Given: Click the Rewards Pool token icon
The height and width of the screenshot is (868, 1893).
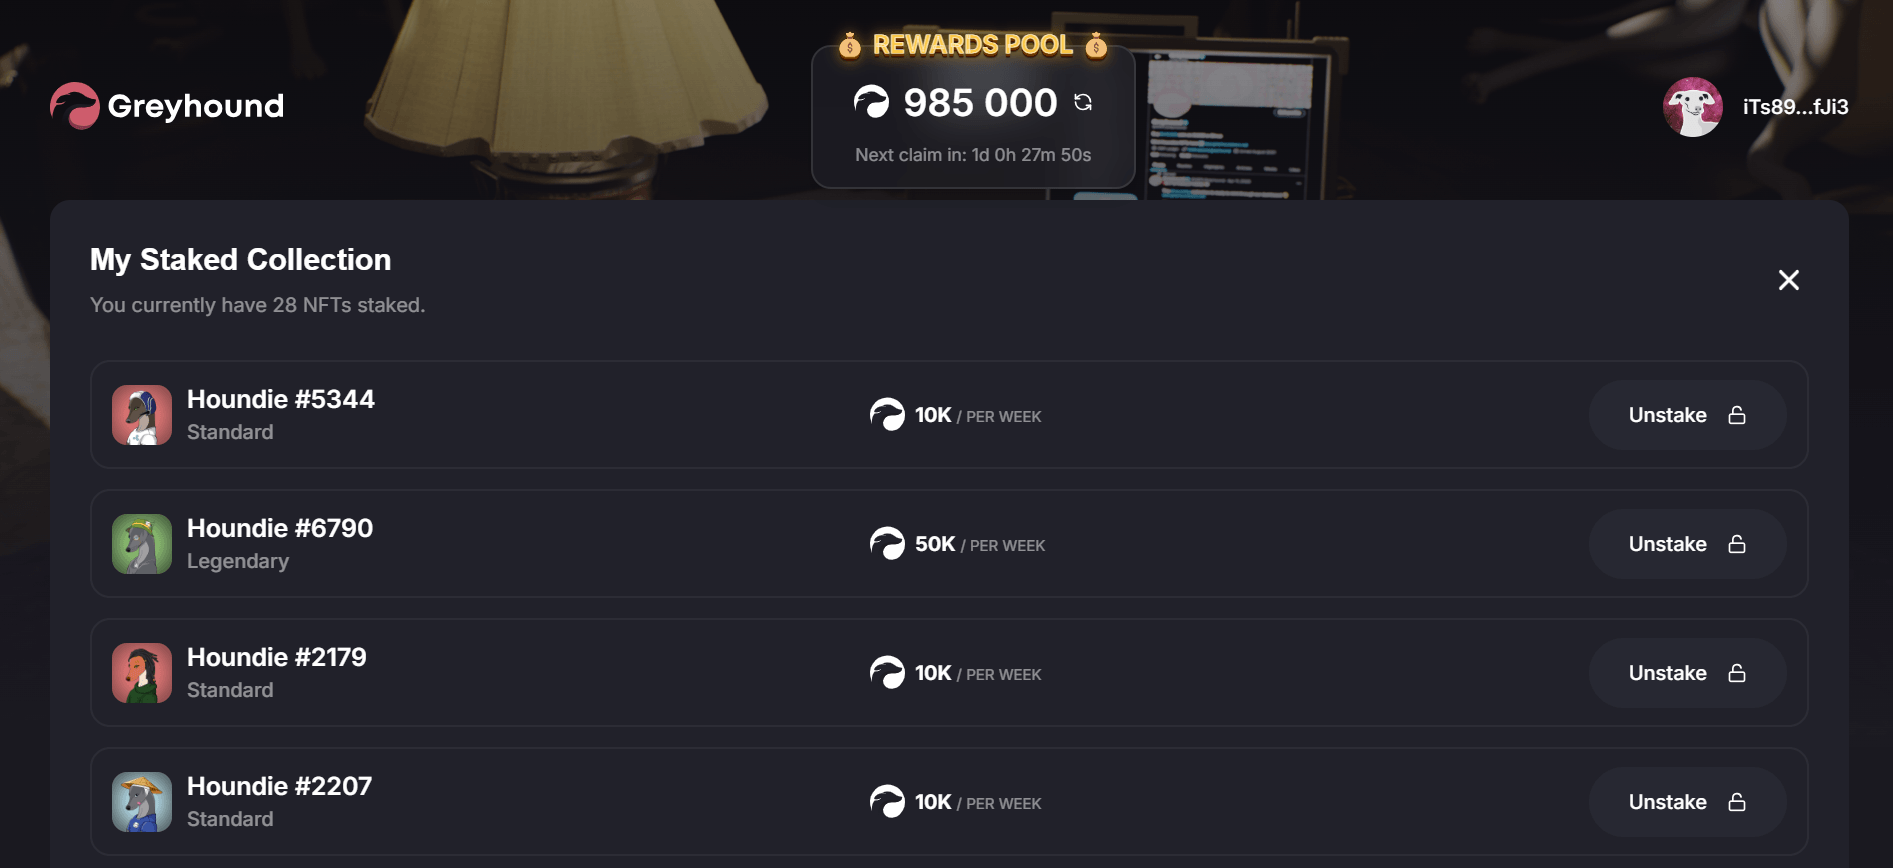Looking at the screenshot, I should tap(871, 102).
